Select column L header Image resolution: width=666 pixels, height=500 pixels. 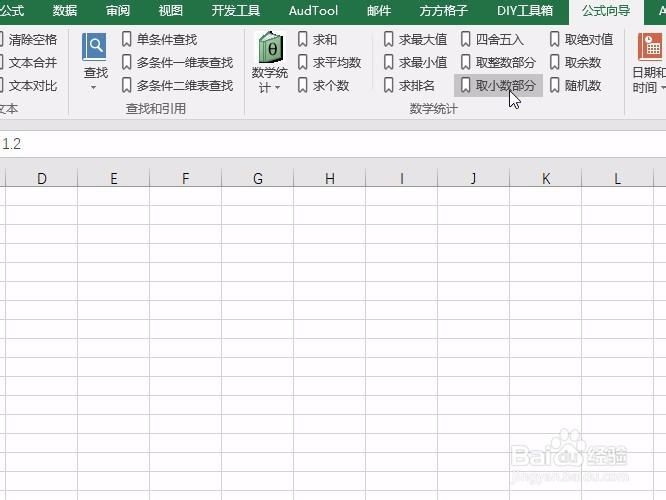pos(618,178)
